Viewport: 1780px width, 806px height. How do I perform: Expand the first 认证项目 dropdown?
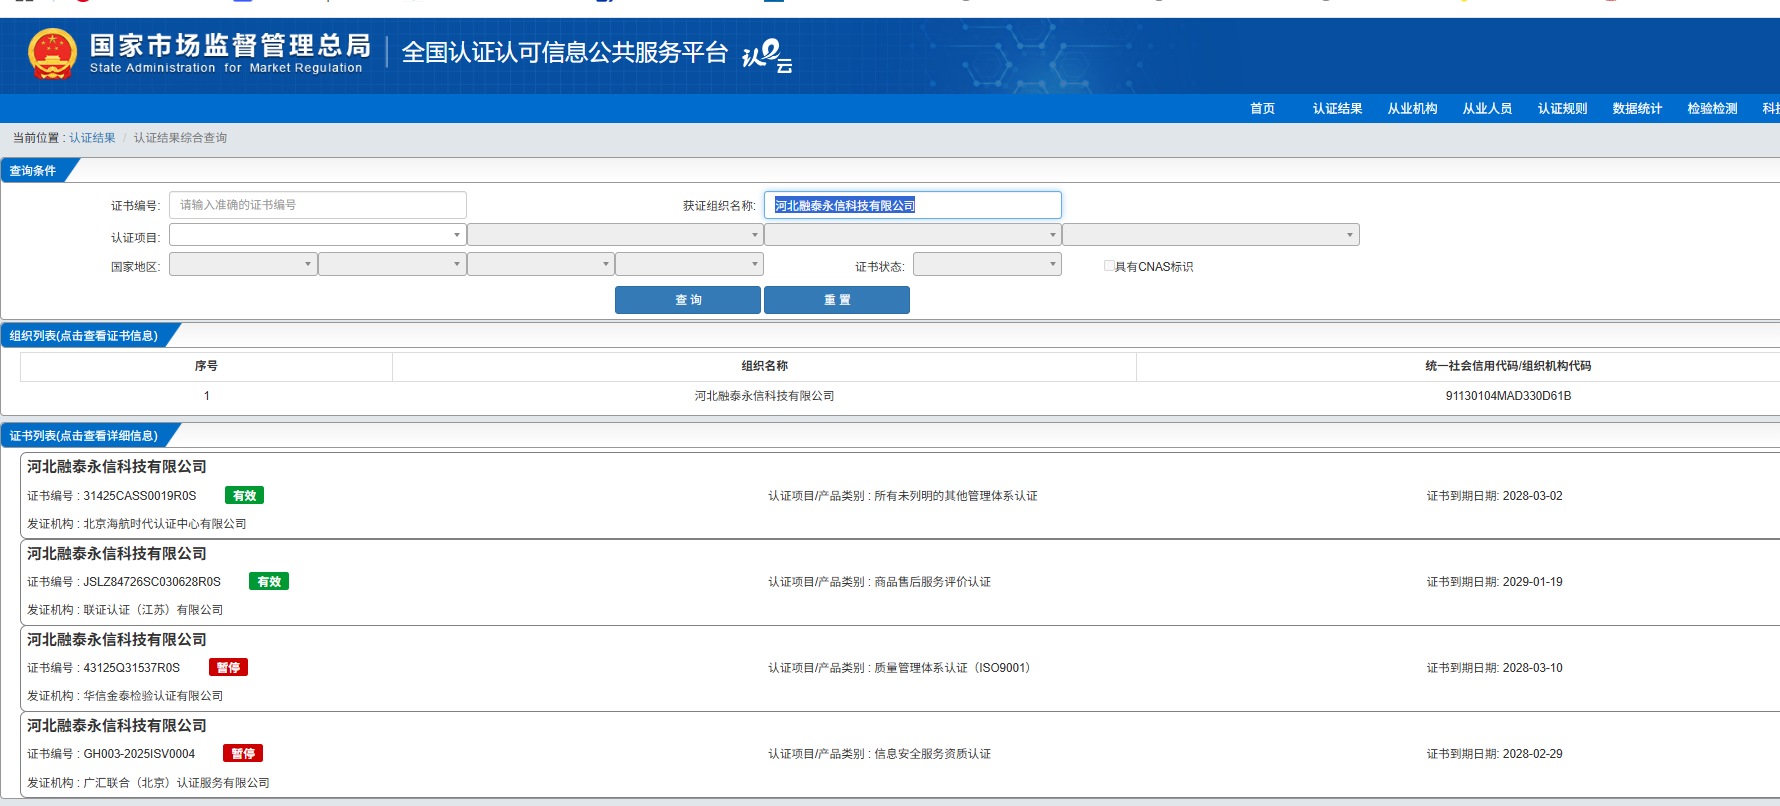click(x=317, y=235)
